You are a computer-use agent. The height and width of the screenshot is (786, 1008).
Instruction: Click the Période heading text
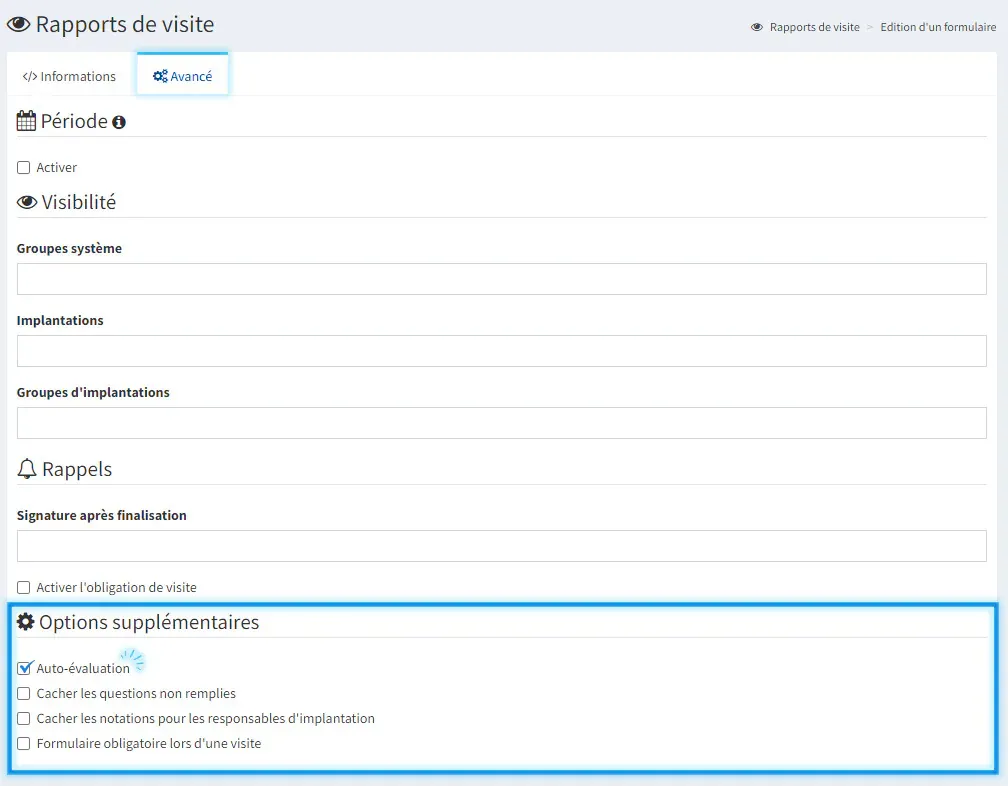coord(74,121)
